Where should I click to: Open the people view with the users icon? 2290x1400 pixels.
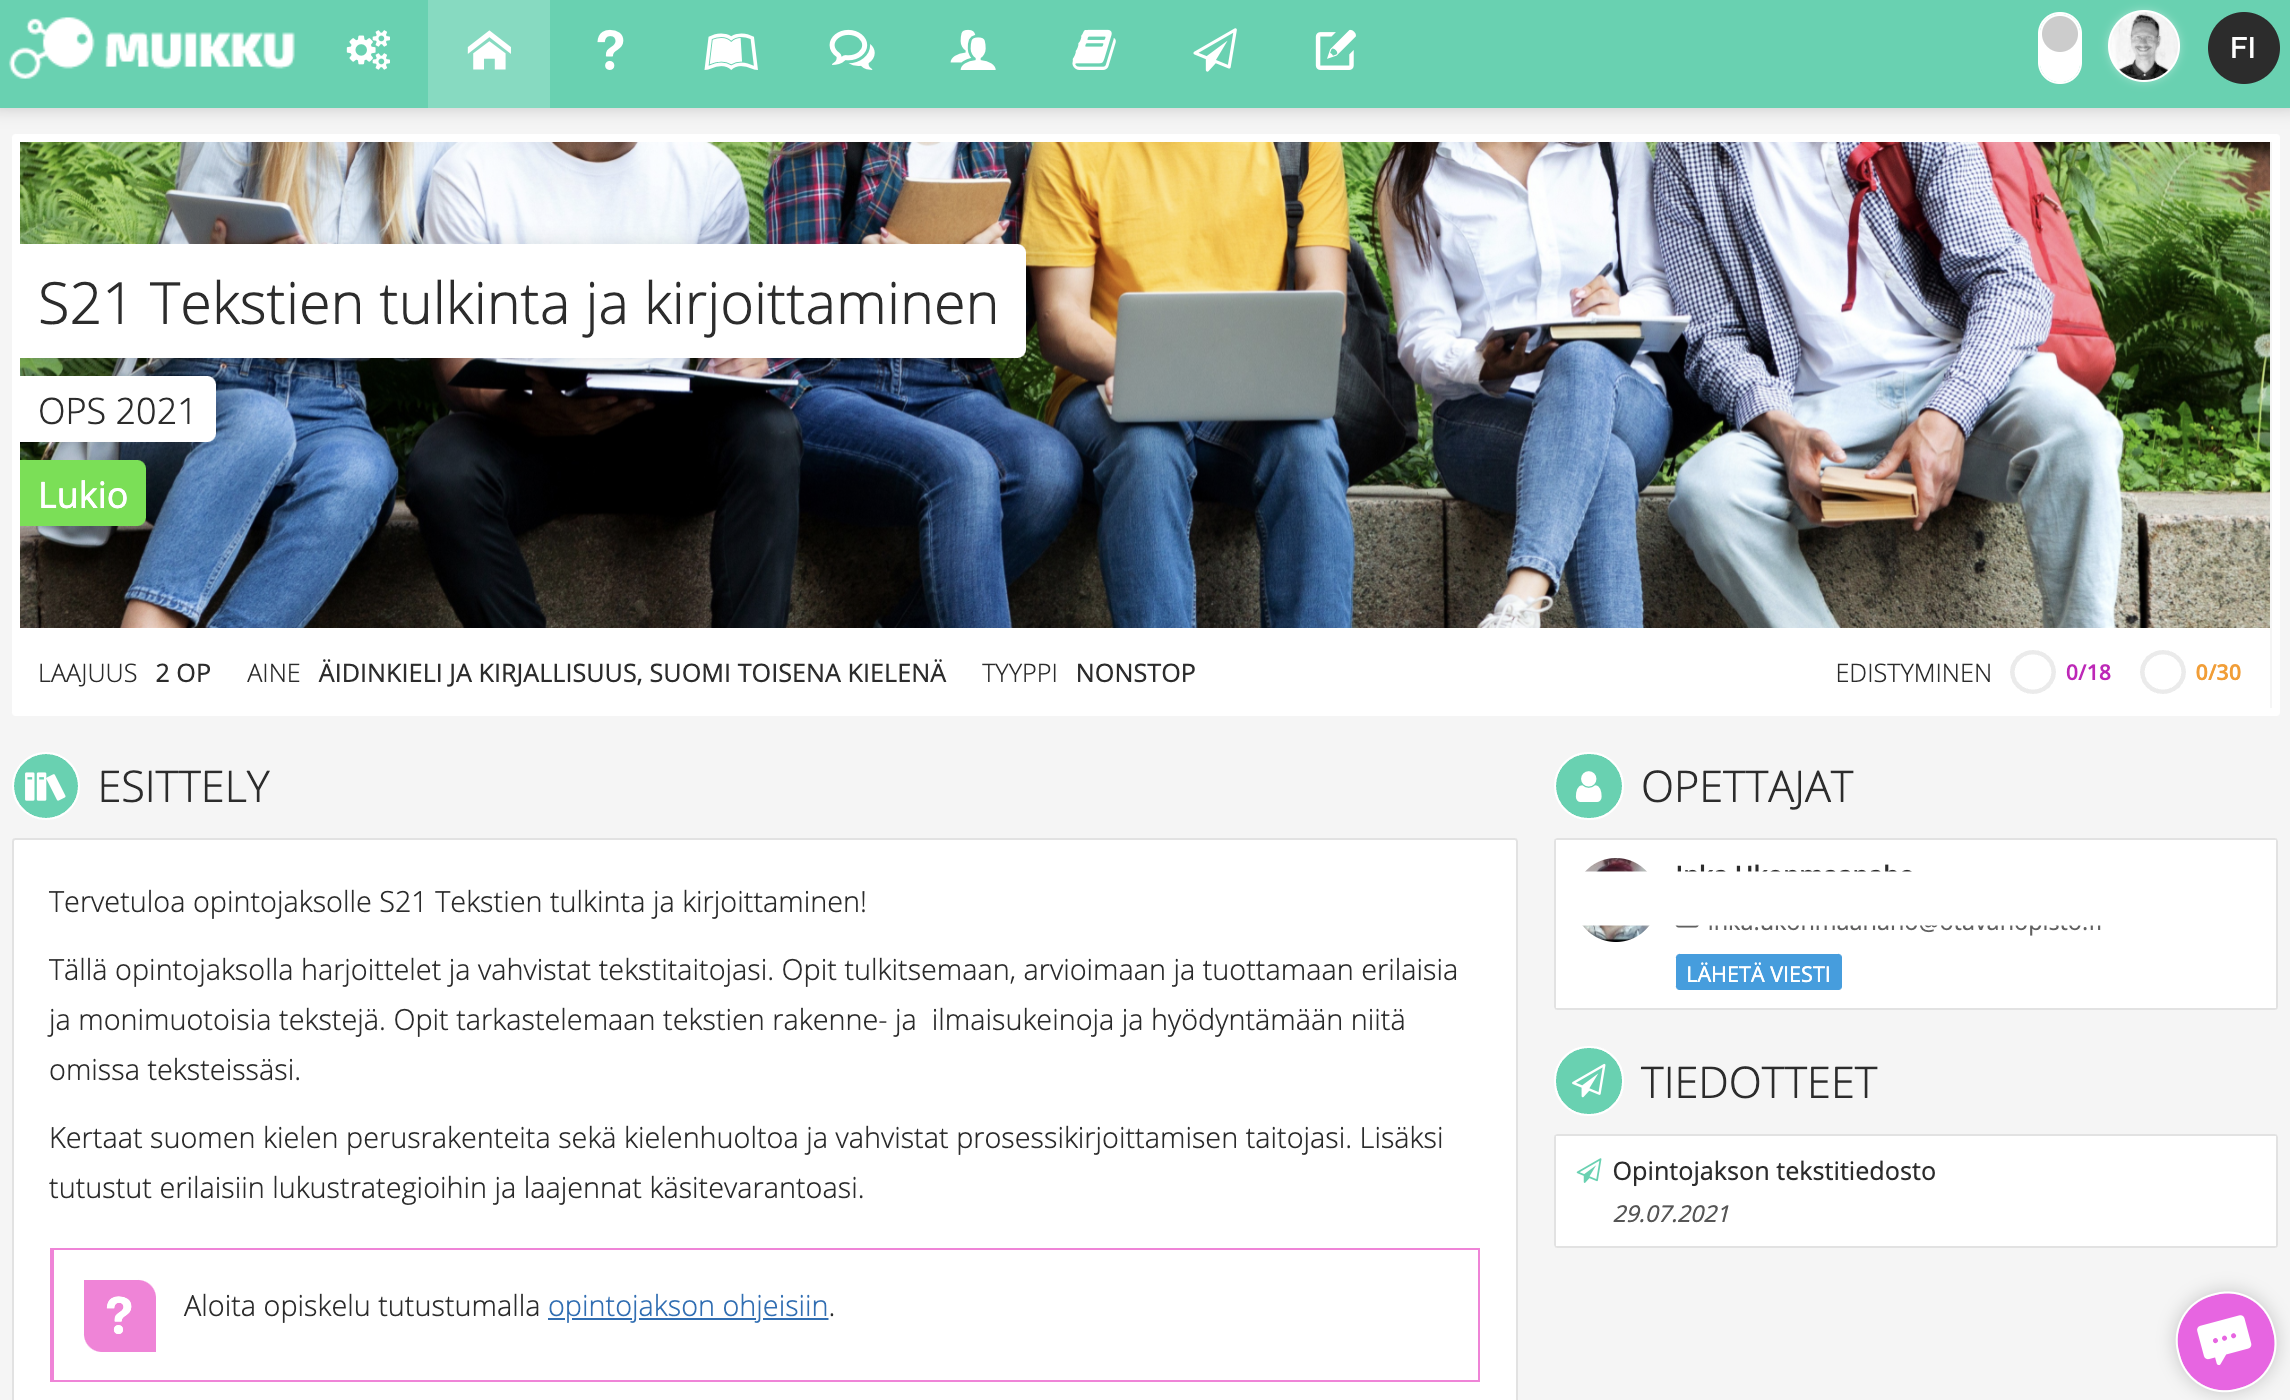[973, 50]
